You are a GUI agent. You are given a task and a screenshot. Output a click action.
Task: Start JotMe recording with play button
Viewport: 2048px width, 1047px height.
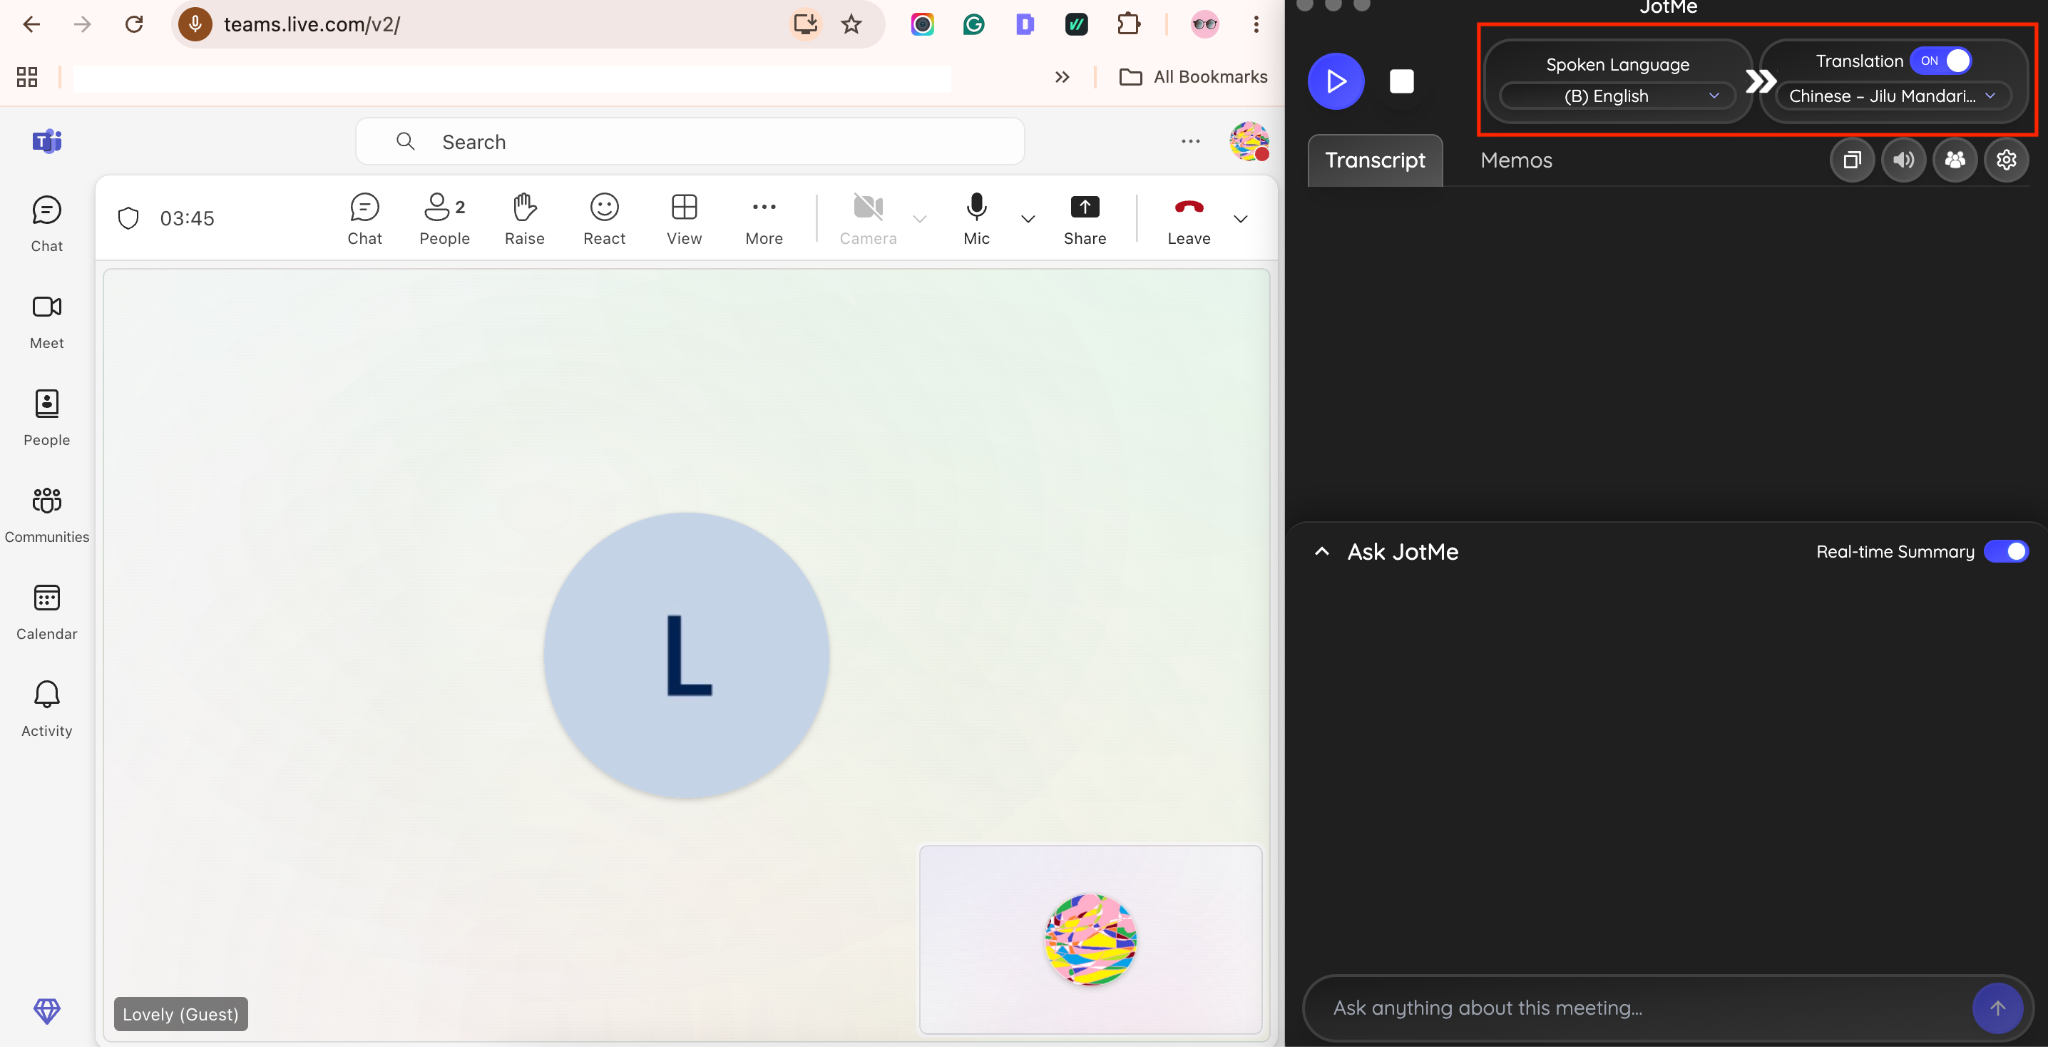(x=1336, y=81)
